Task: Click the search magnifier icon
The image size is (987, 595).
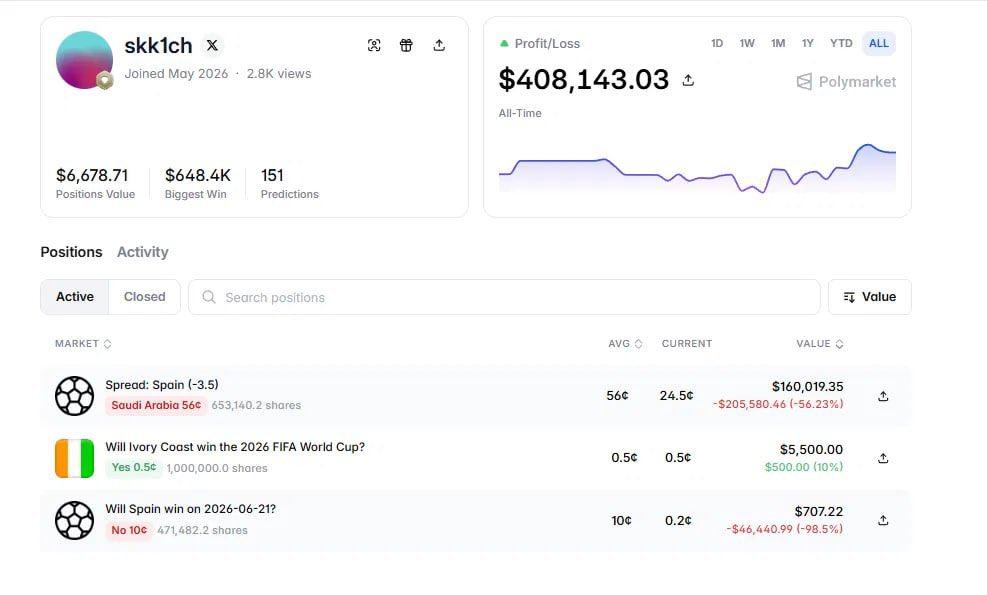Action: click(209, 297)
